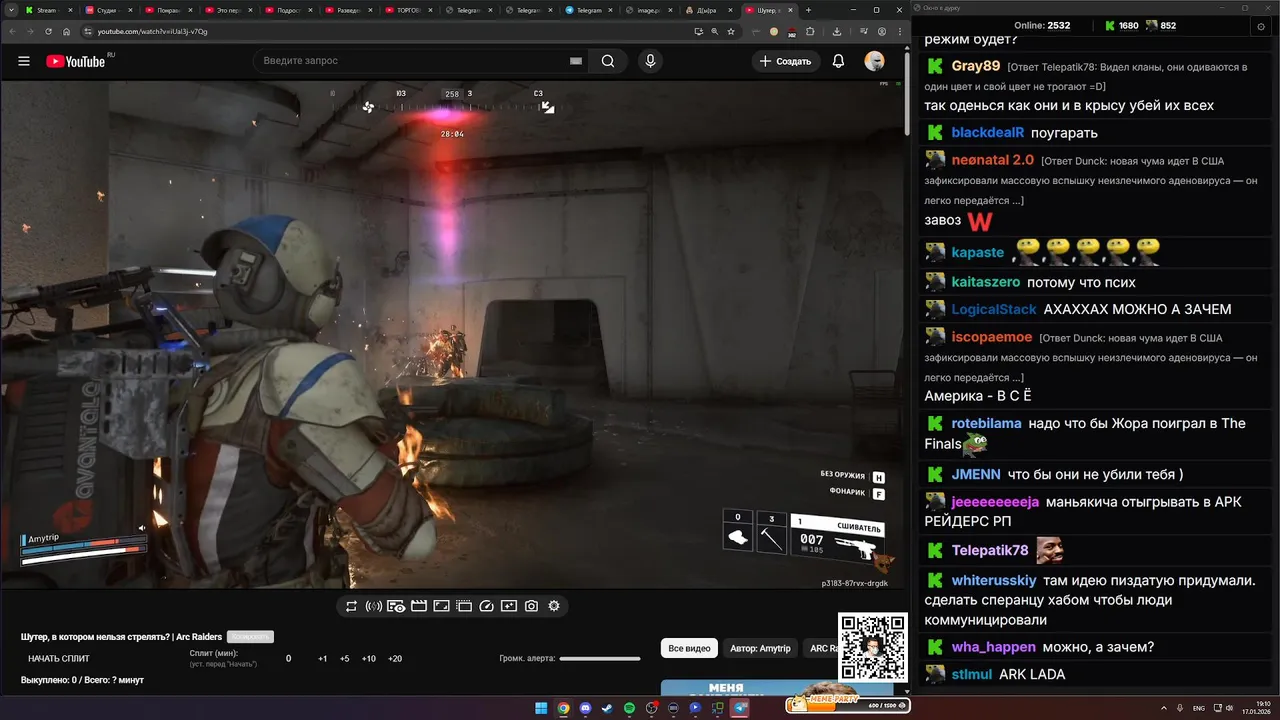Open the Chrome extensions puzzle icon
Viewport: 1280px width, 720px height.
(811, 31)
